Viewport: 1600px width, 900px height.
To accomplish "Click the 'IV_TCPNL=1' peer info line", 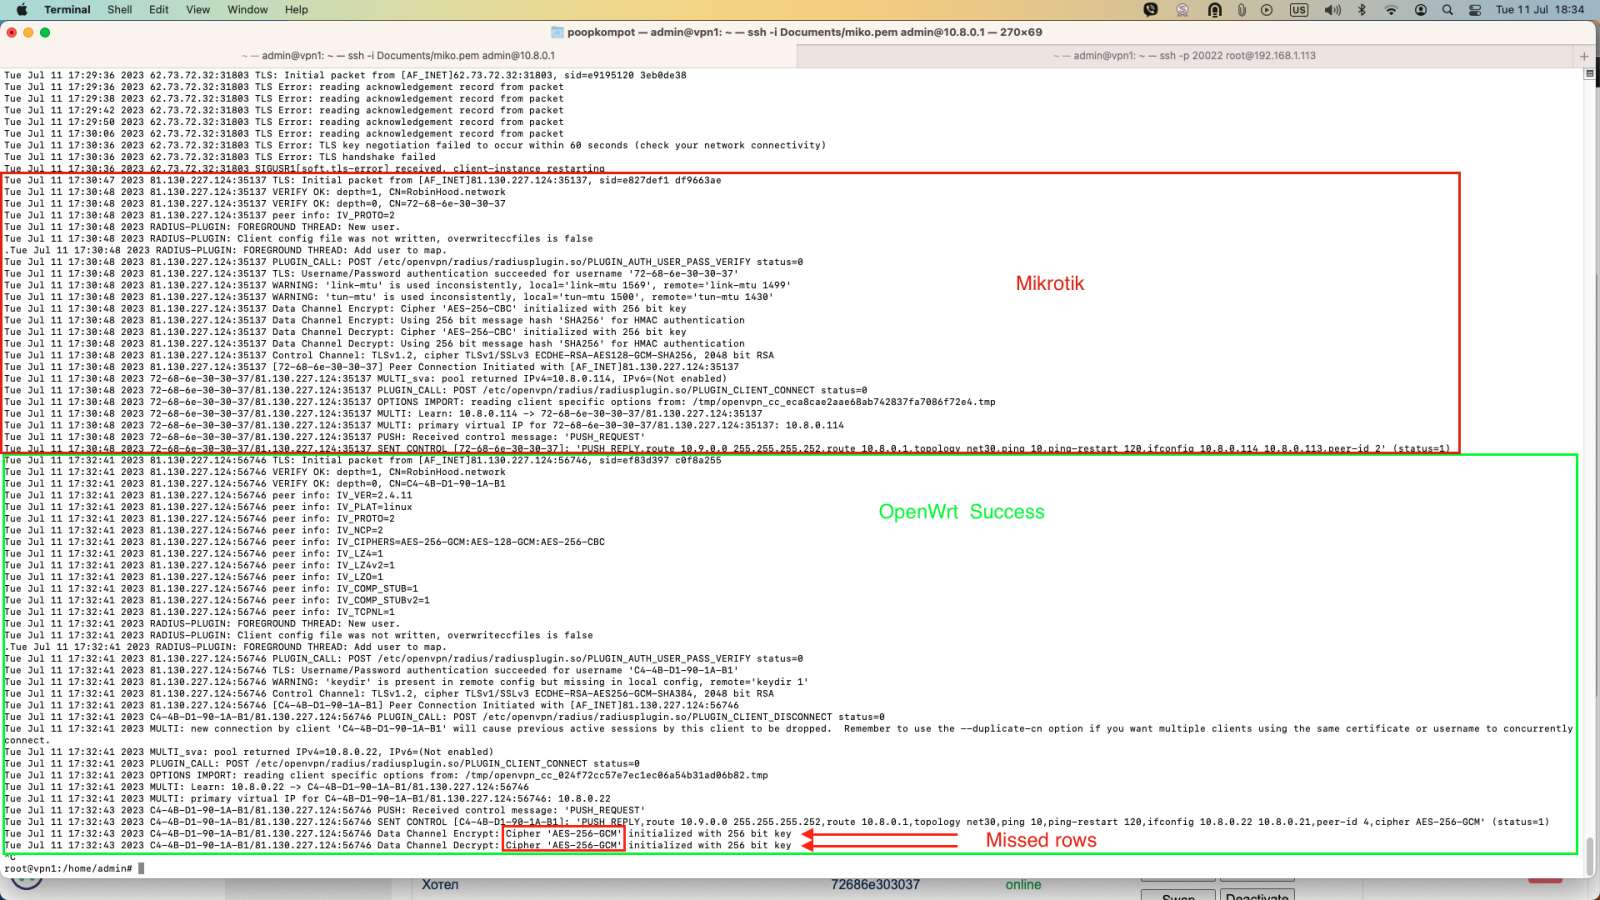I will pyautogui.click(x=199, y=612).
